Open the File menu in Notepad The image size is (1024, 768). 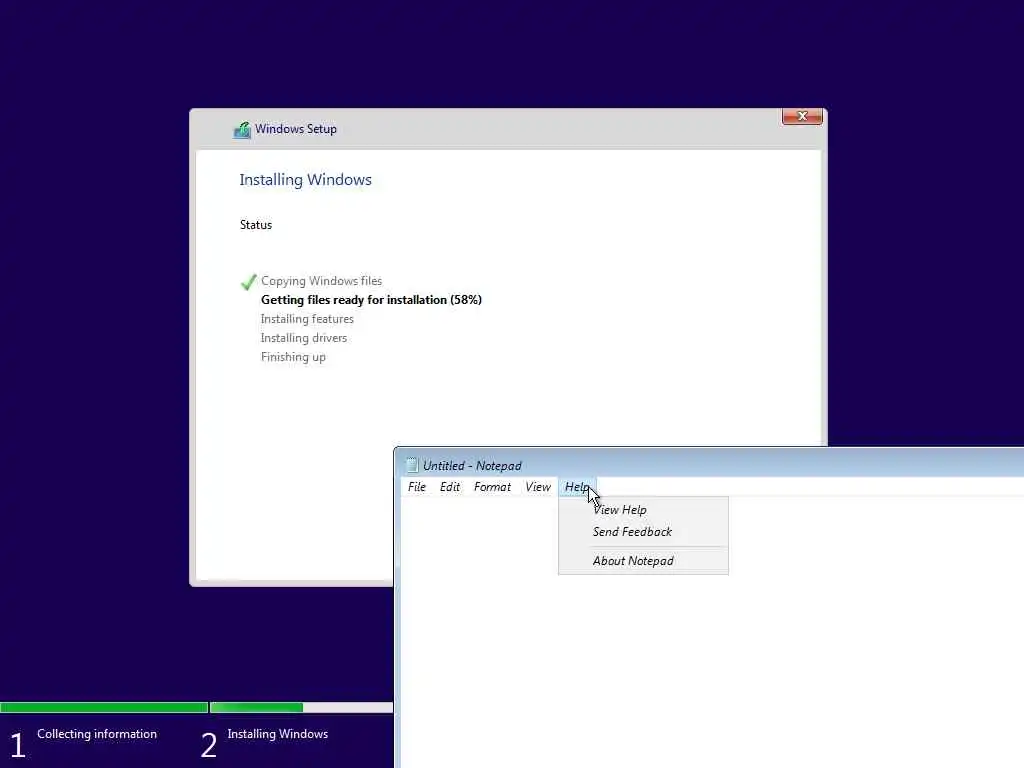[x=417, y=487]
